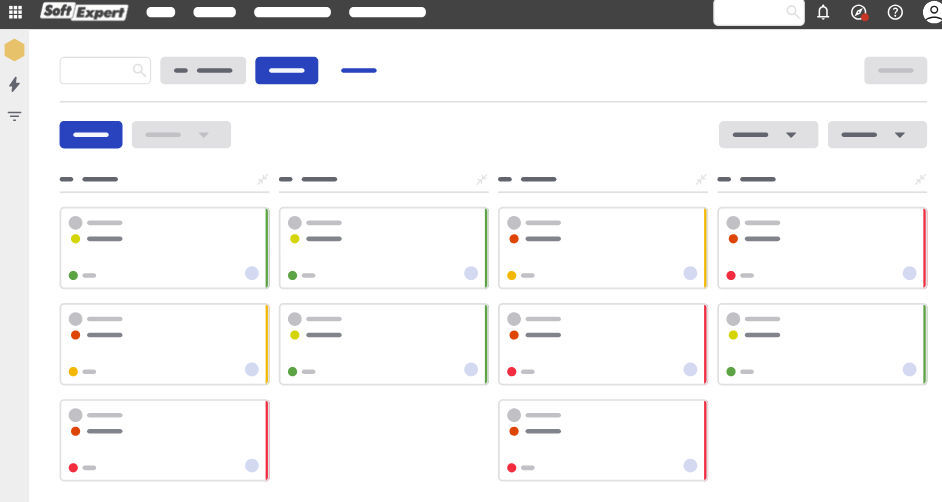Open the compass icon with red badge
942x502 pixels.
[858, 13]
